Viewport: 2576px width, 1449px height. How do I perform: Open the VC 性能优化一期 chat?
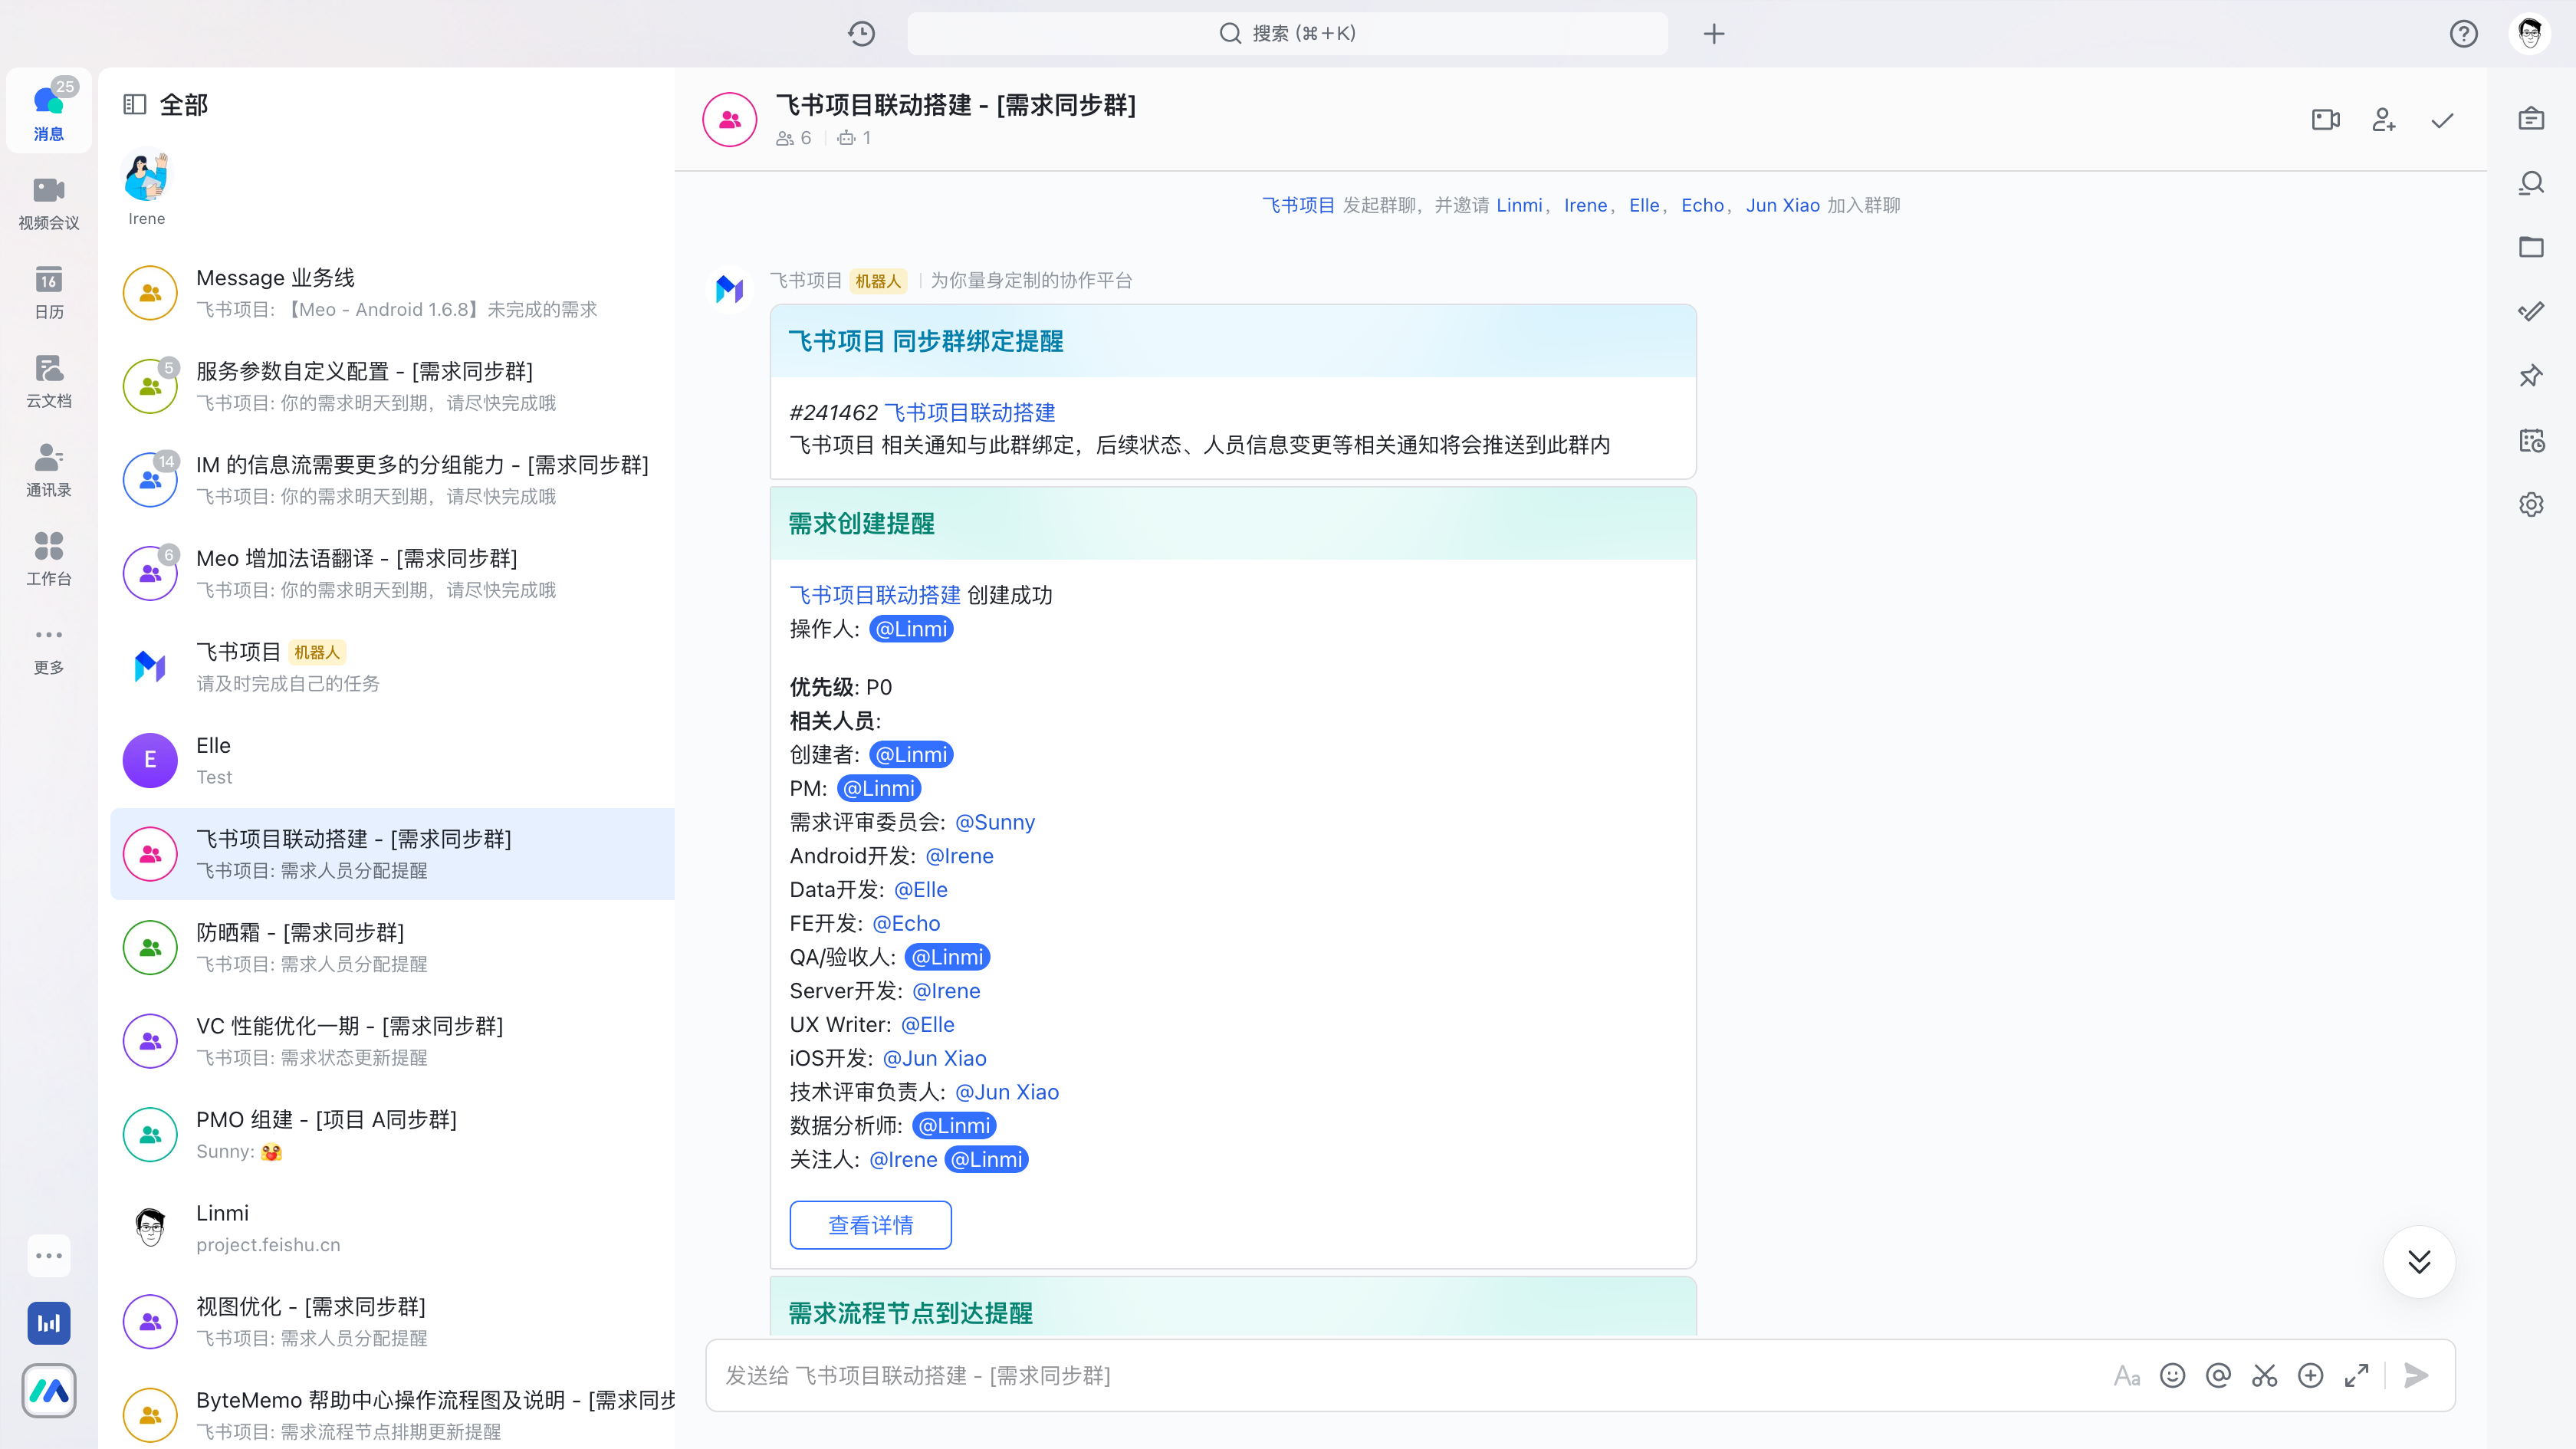coord(393,1040)
